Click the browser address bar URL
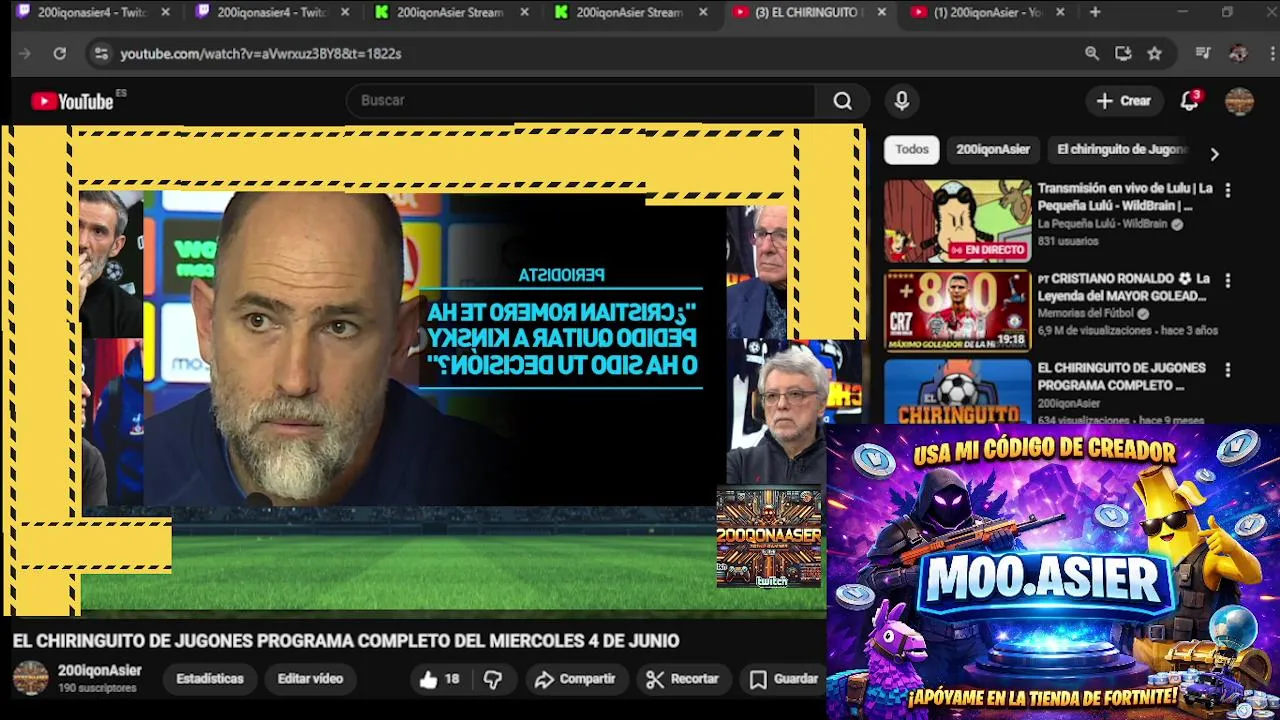 click(x=261, y=53)
